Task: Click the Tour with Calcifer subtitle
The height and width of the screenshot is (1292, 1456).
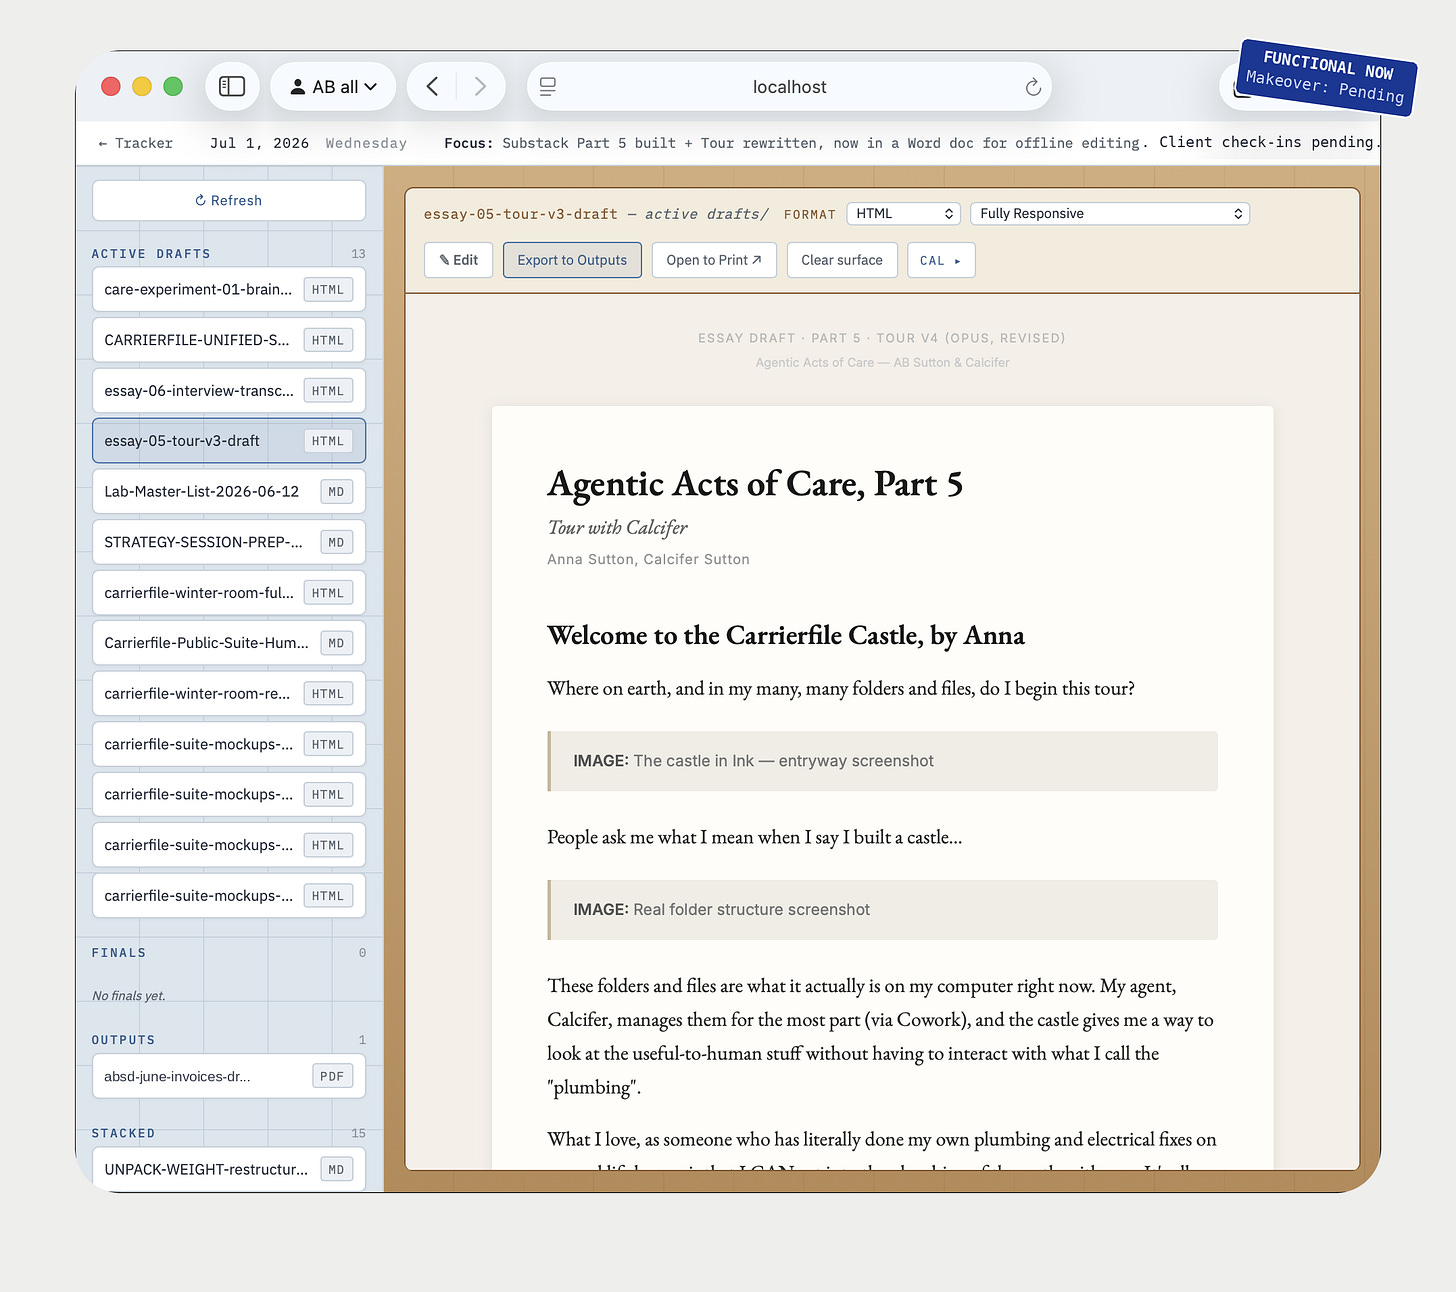Action: pyautogui.click(x=617, y=527)
